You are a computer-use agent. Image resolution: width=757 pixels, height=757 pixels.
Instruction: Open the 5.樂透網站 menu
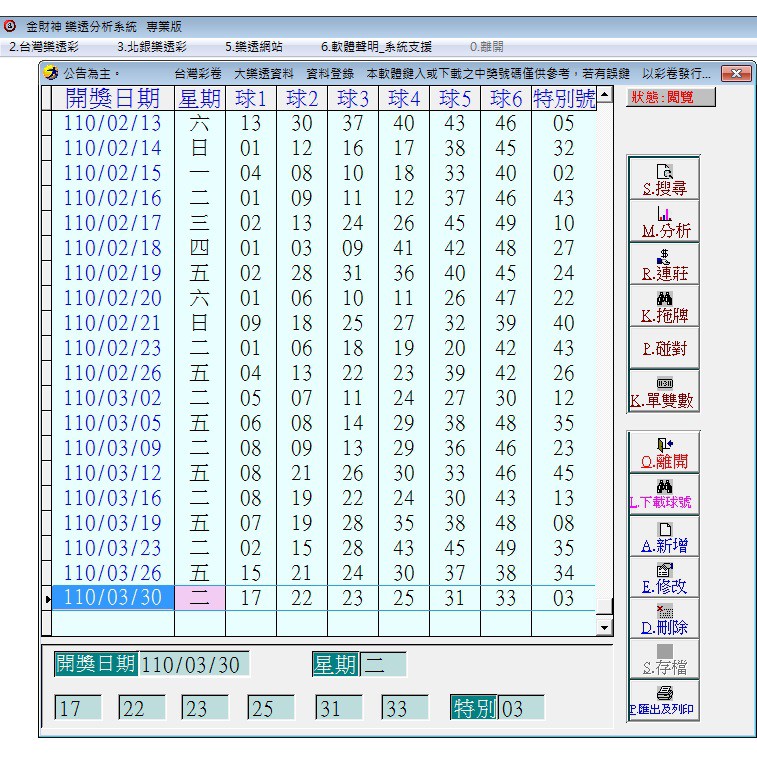(256, 46)
